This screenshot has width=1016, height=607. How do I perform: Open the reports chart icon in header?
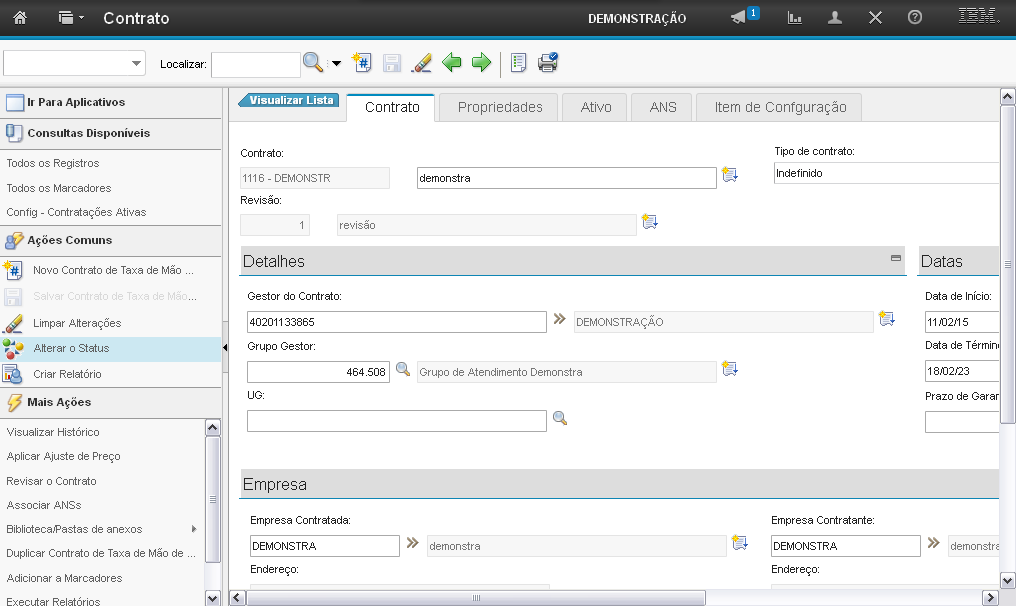[795, 18]
